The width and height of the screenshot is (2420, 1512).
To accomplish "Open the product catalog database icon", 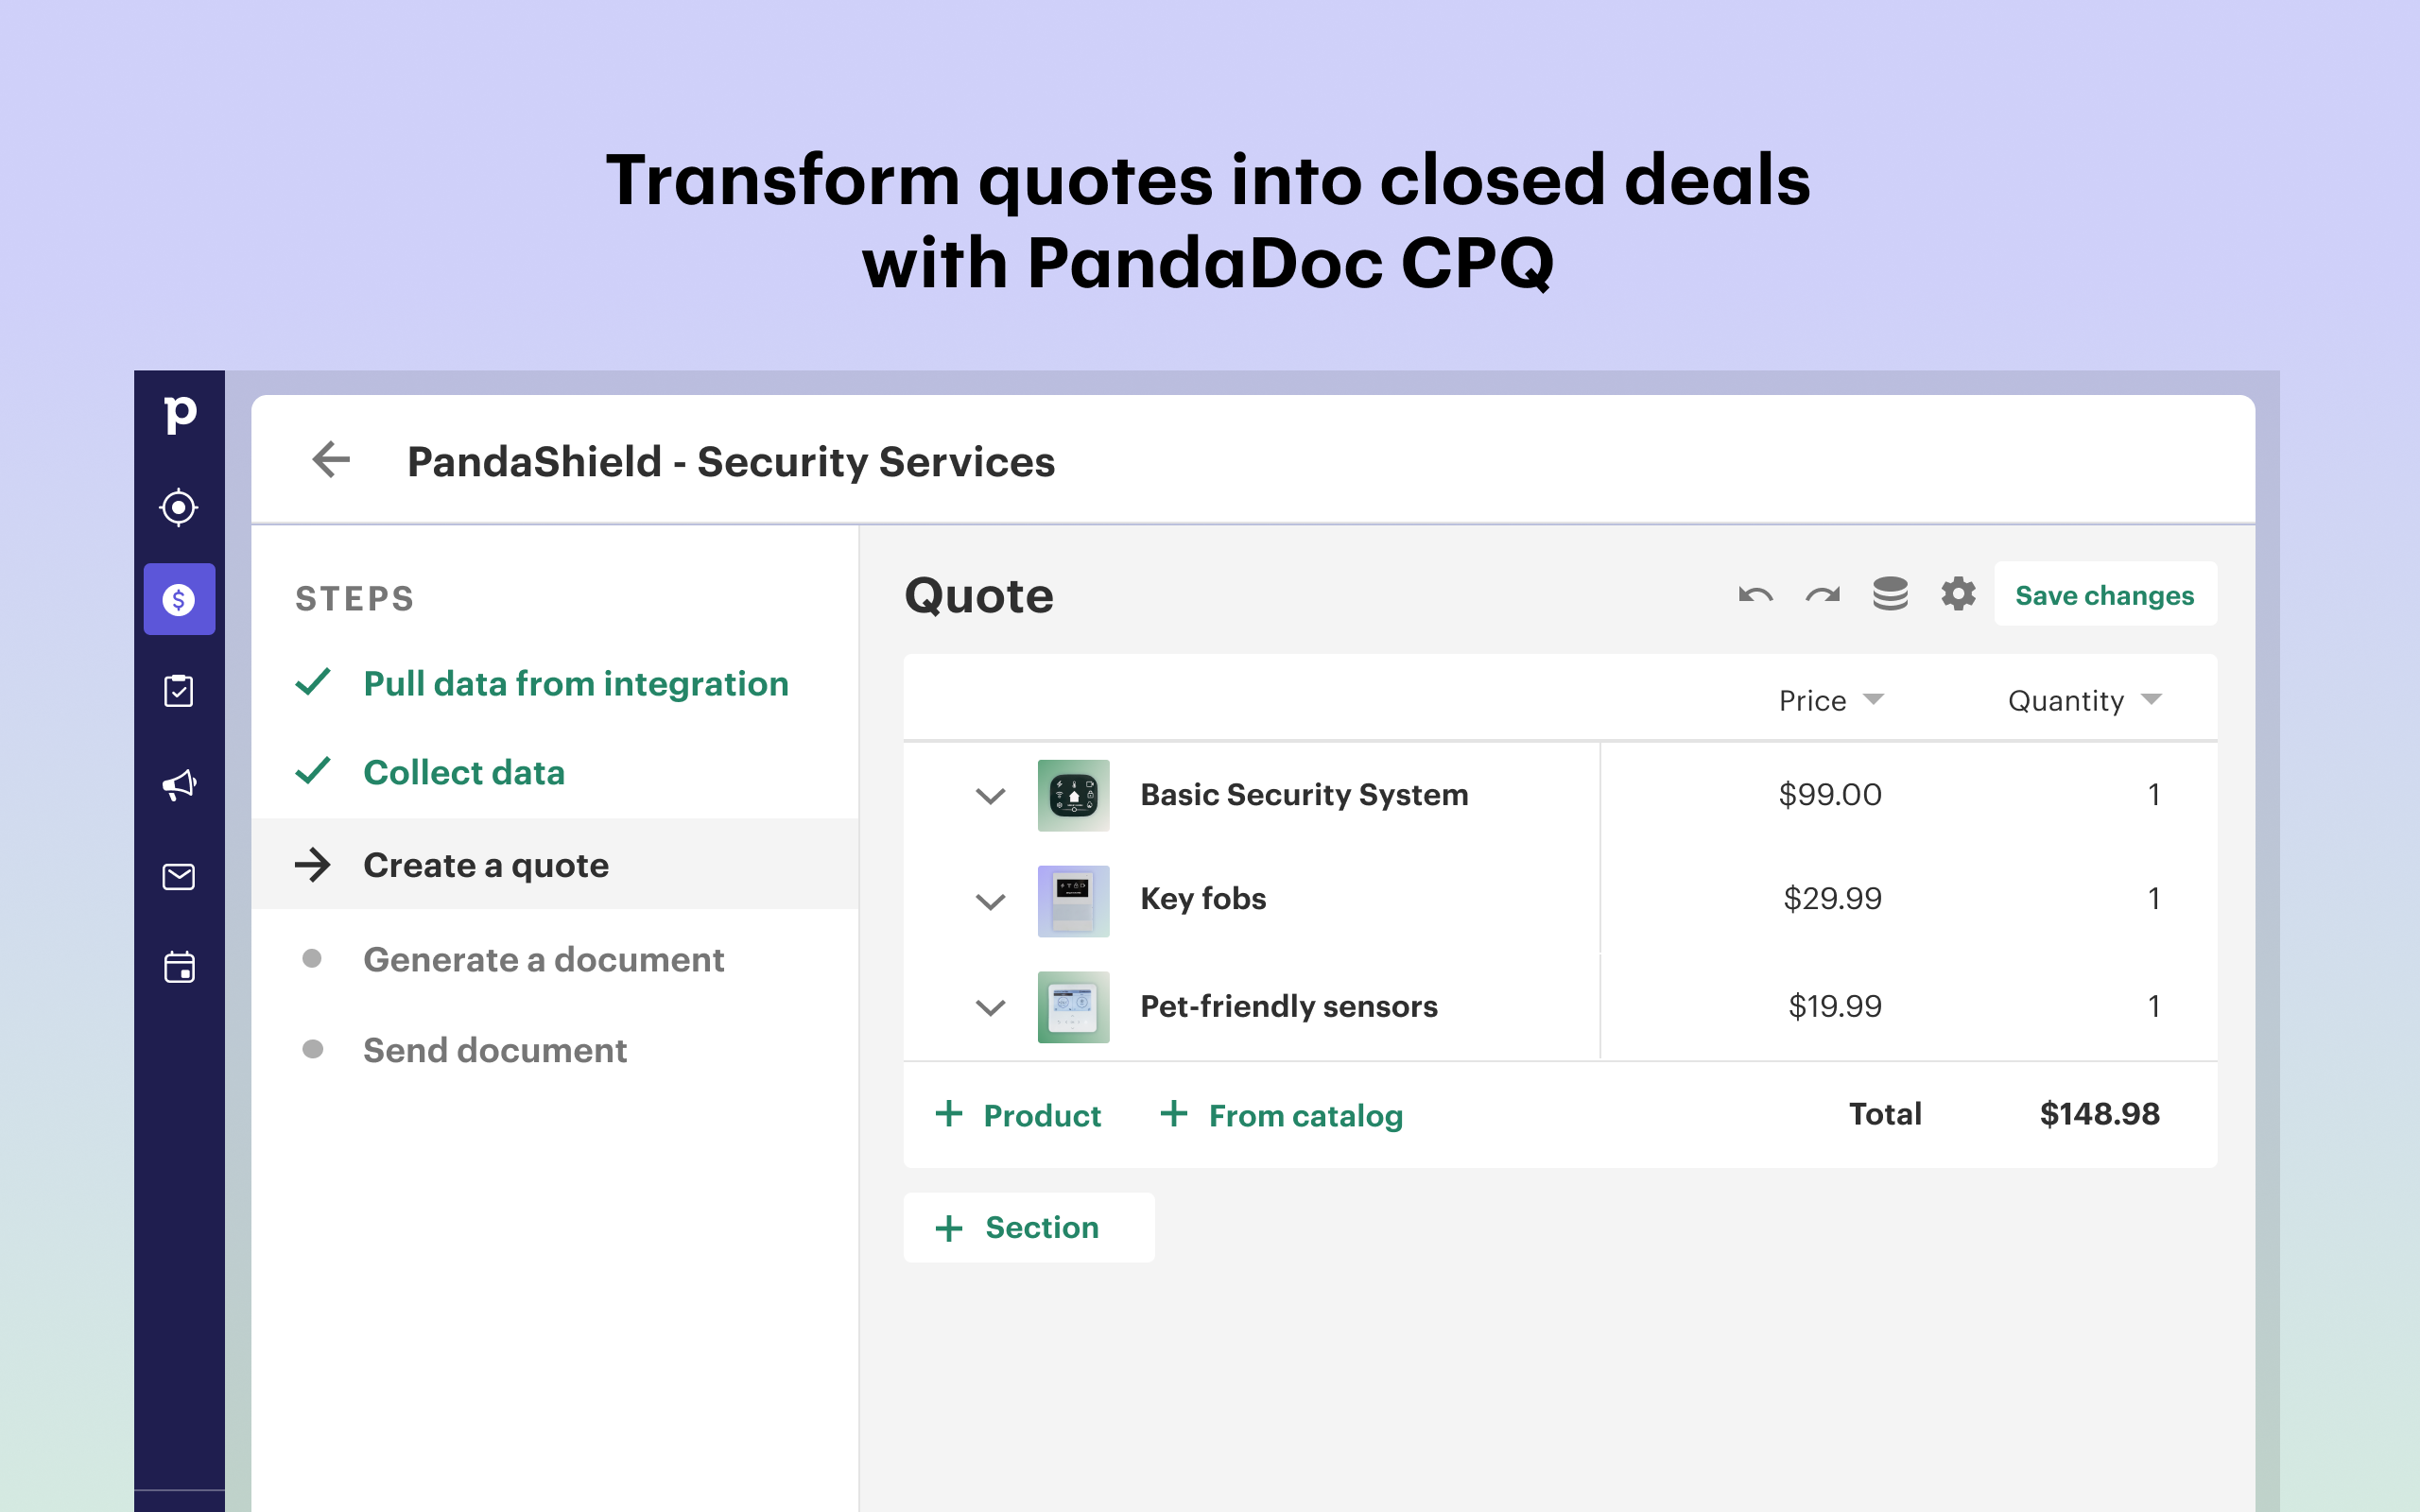I will pyautogui.click(x=1891, y=594).
